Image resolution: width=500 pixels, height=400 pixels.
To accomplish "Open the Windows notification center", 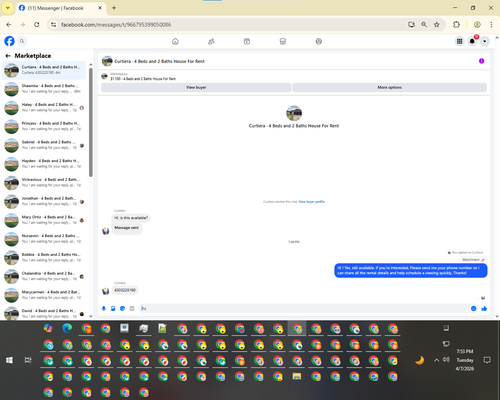I will pyautogui.click(x=487, y=360).
